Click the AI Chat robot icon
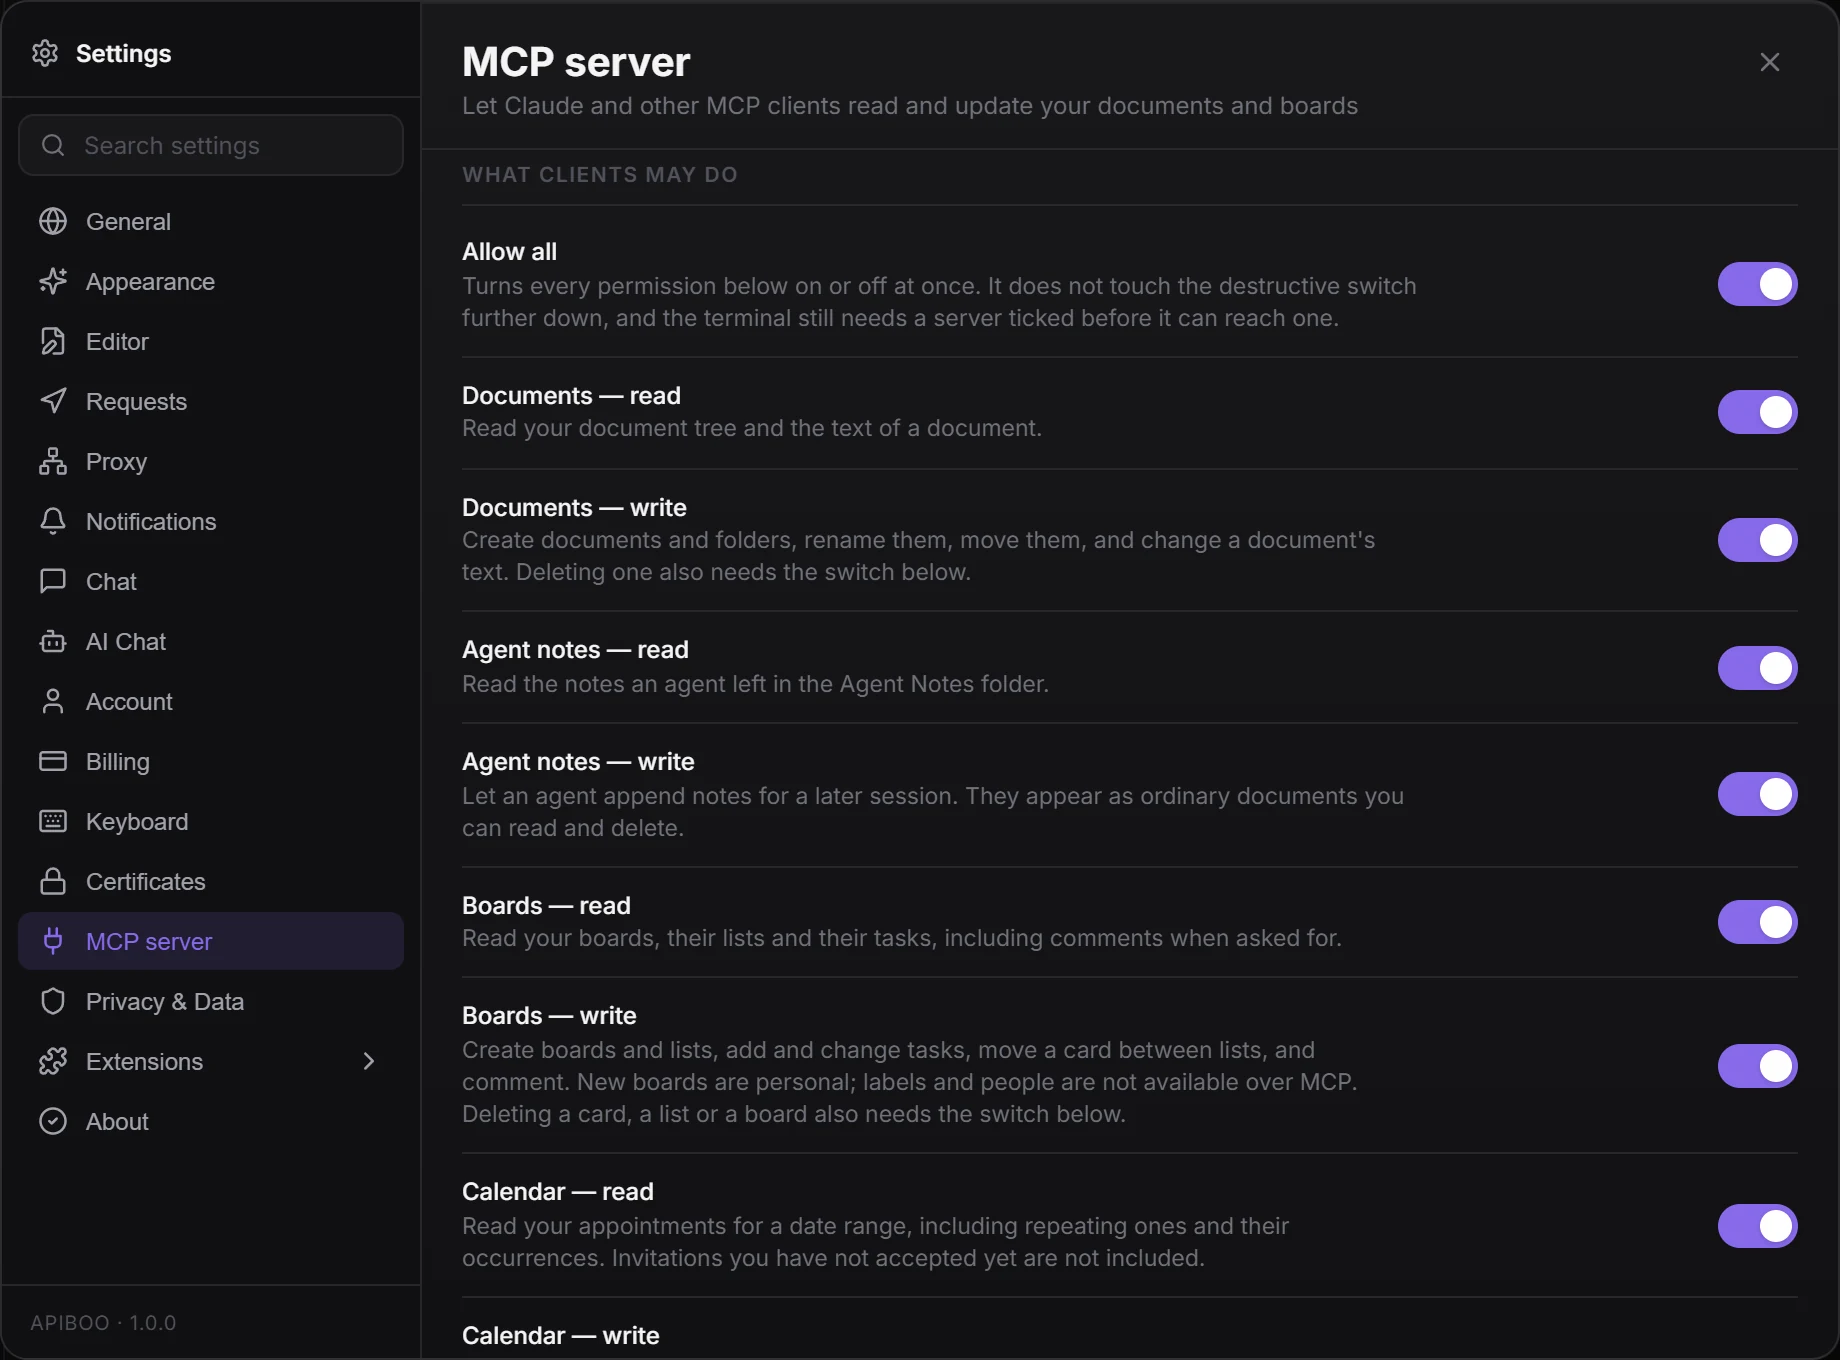This screenshot has width=1840, height=1360. coord(53,642)
